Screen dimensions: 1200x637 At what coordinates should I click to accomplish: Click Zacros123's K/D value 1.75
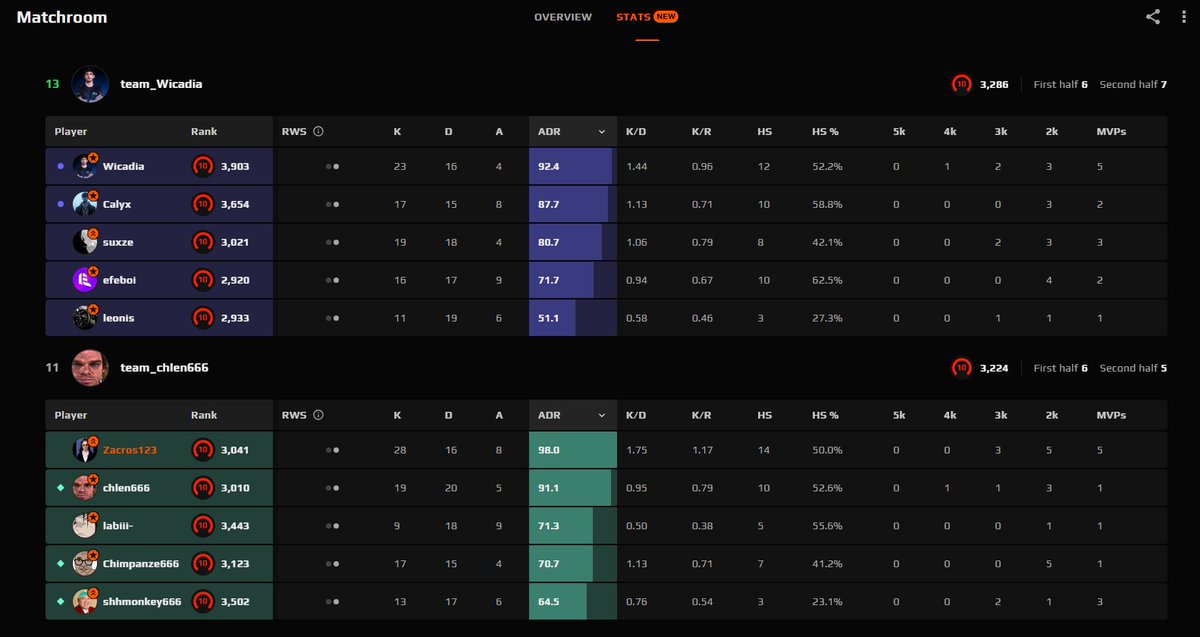[x=636, y=450]
